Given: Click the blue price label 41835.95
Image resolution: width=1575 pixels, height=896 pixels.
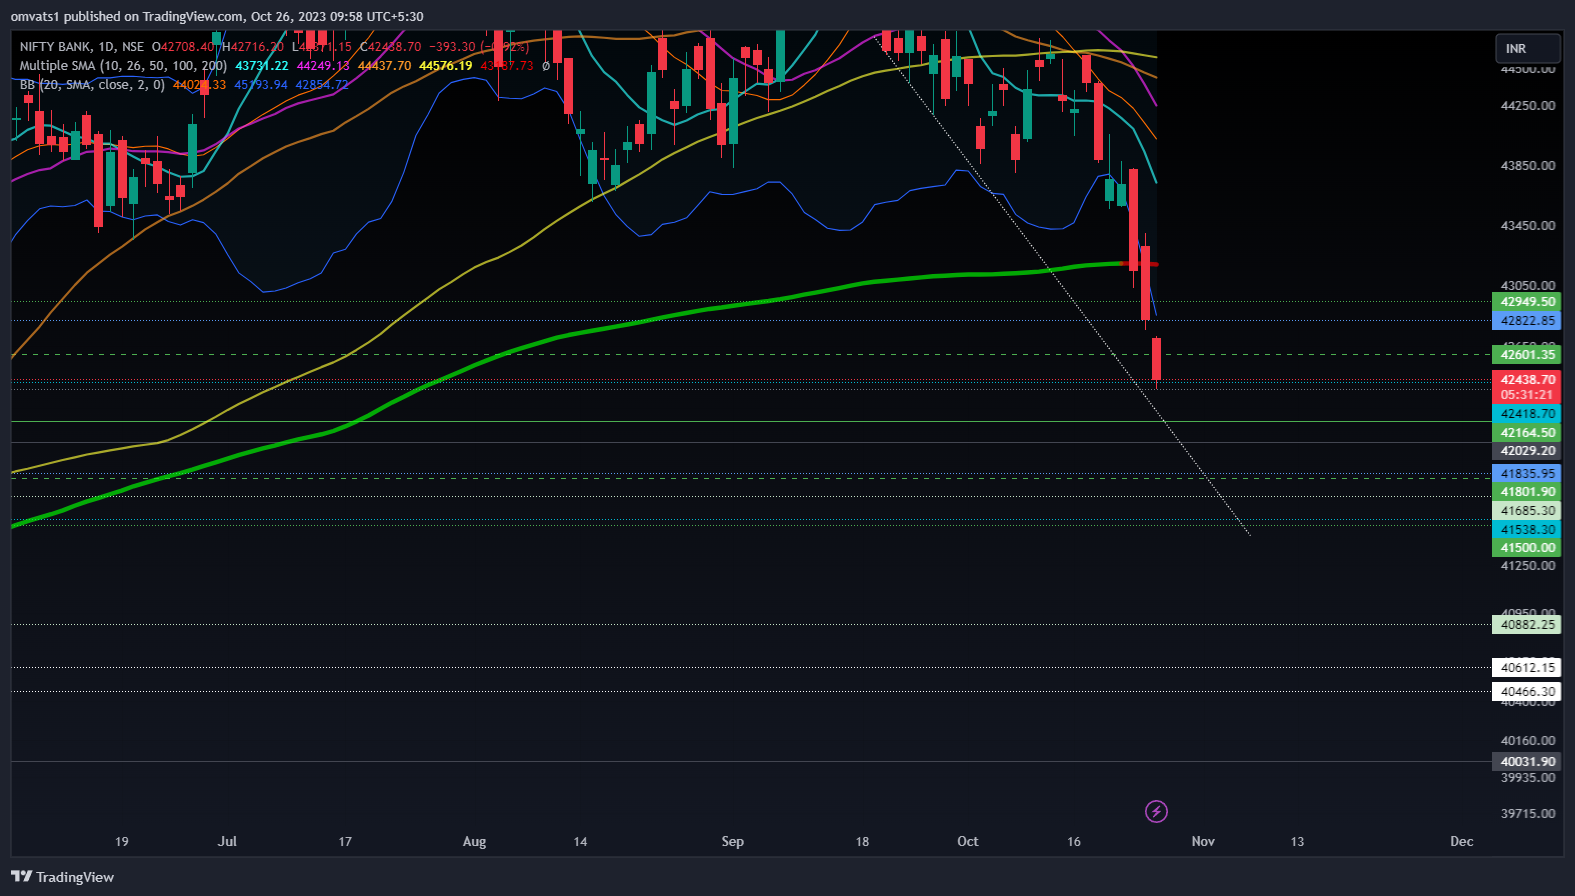Looking at the screenshot, I should 1527,474.
